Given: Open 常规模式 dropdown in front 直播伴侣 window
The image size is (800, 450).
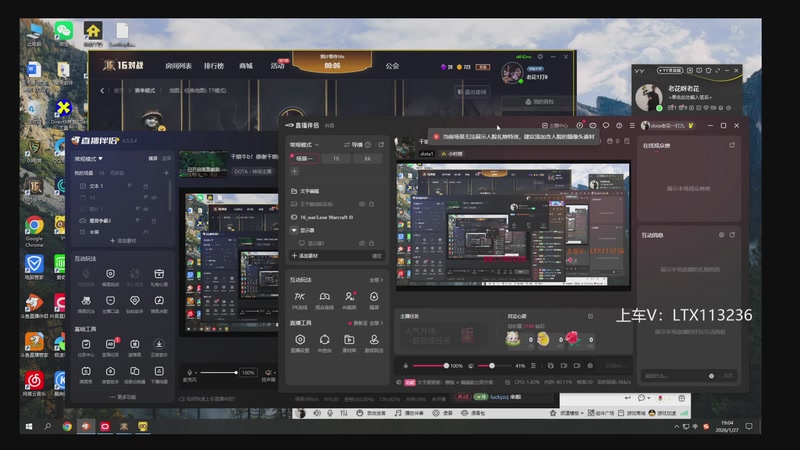Looking at the screenshot, I should [x=305, y=145].
